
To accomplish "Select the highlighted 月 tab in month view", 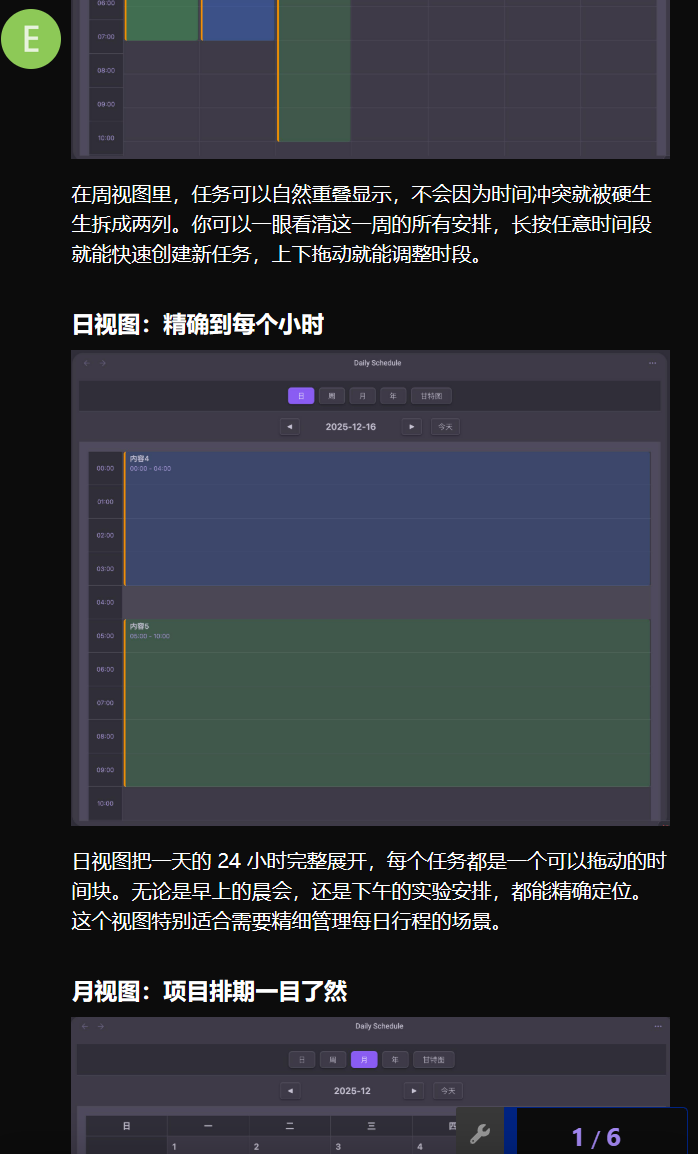I will pos(364,1060).
